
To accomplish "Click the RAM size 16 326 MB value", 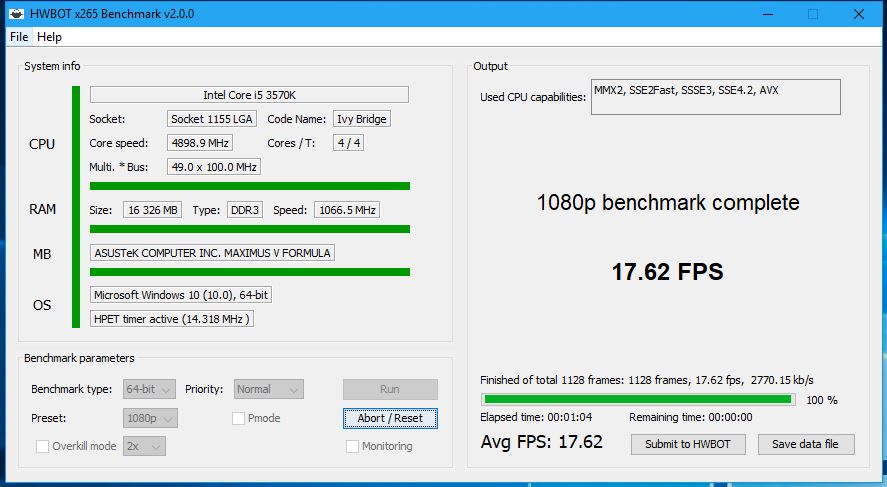I will coord(153,210).
